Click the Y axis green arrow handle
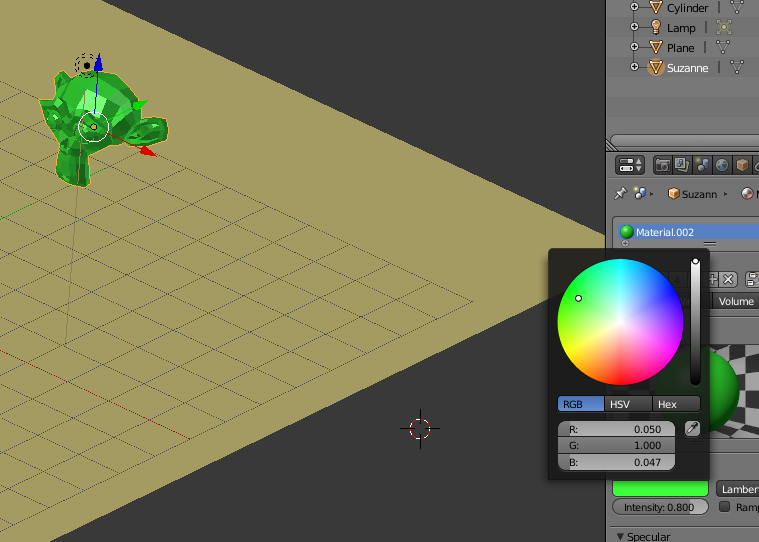759x542 pixels. pyautogui.click(x=139, y=105)
